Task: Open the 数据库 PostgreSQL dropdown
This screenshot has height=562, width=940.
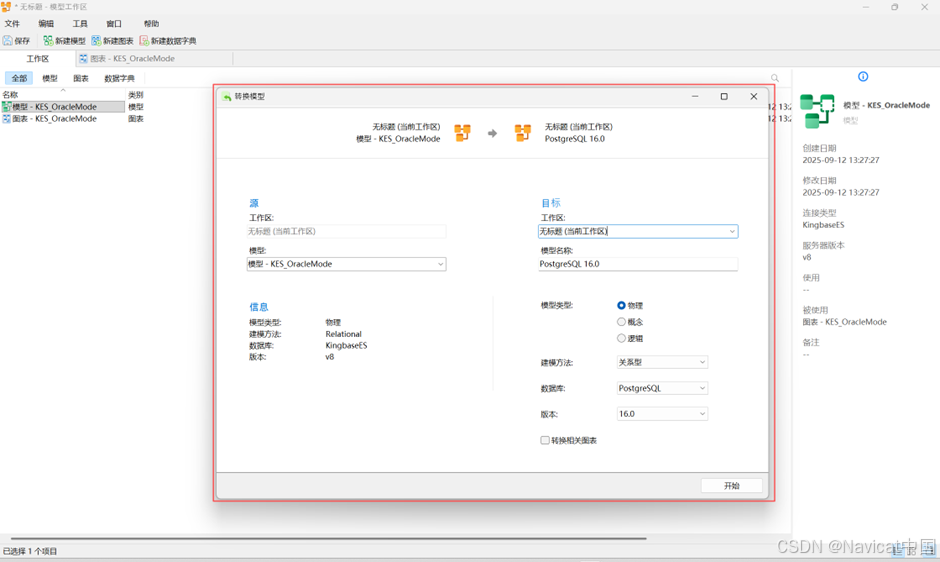Action: click(662, 388)
